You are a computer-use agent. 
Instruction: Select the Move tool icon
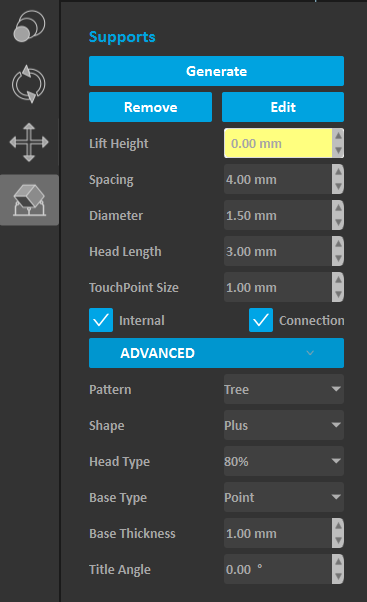(x=29, y=142)
